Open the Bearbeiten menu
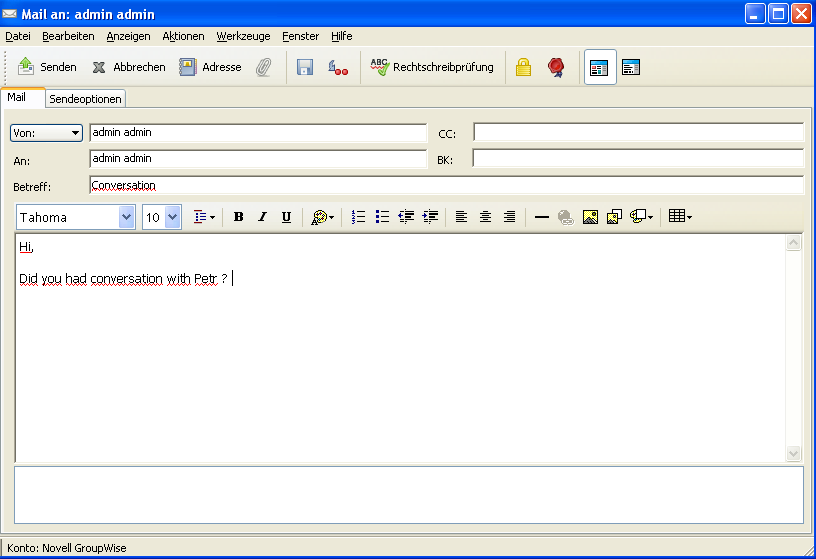This screenshot has height=559, width=816. [68, 36]
